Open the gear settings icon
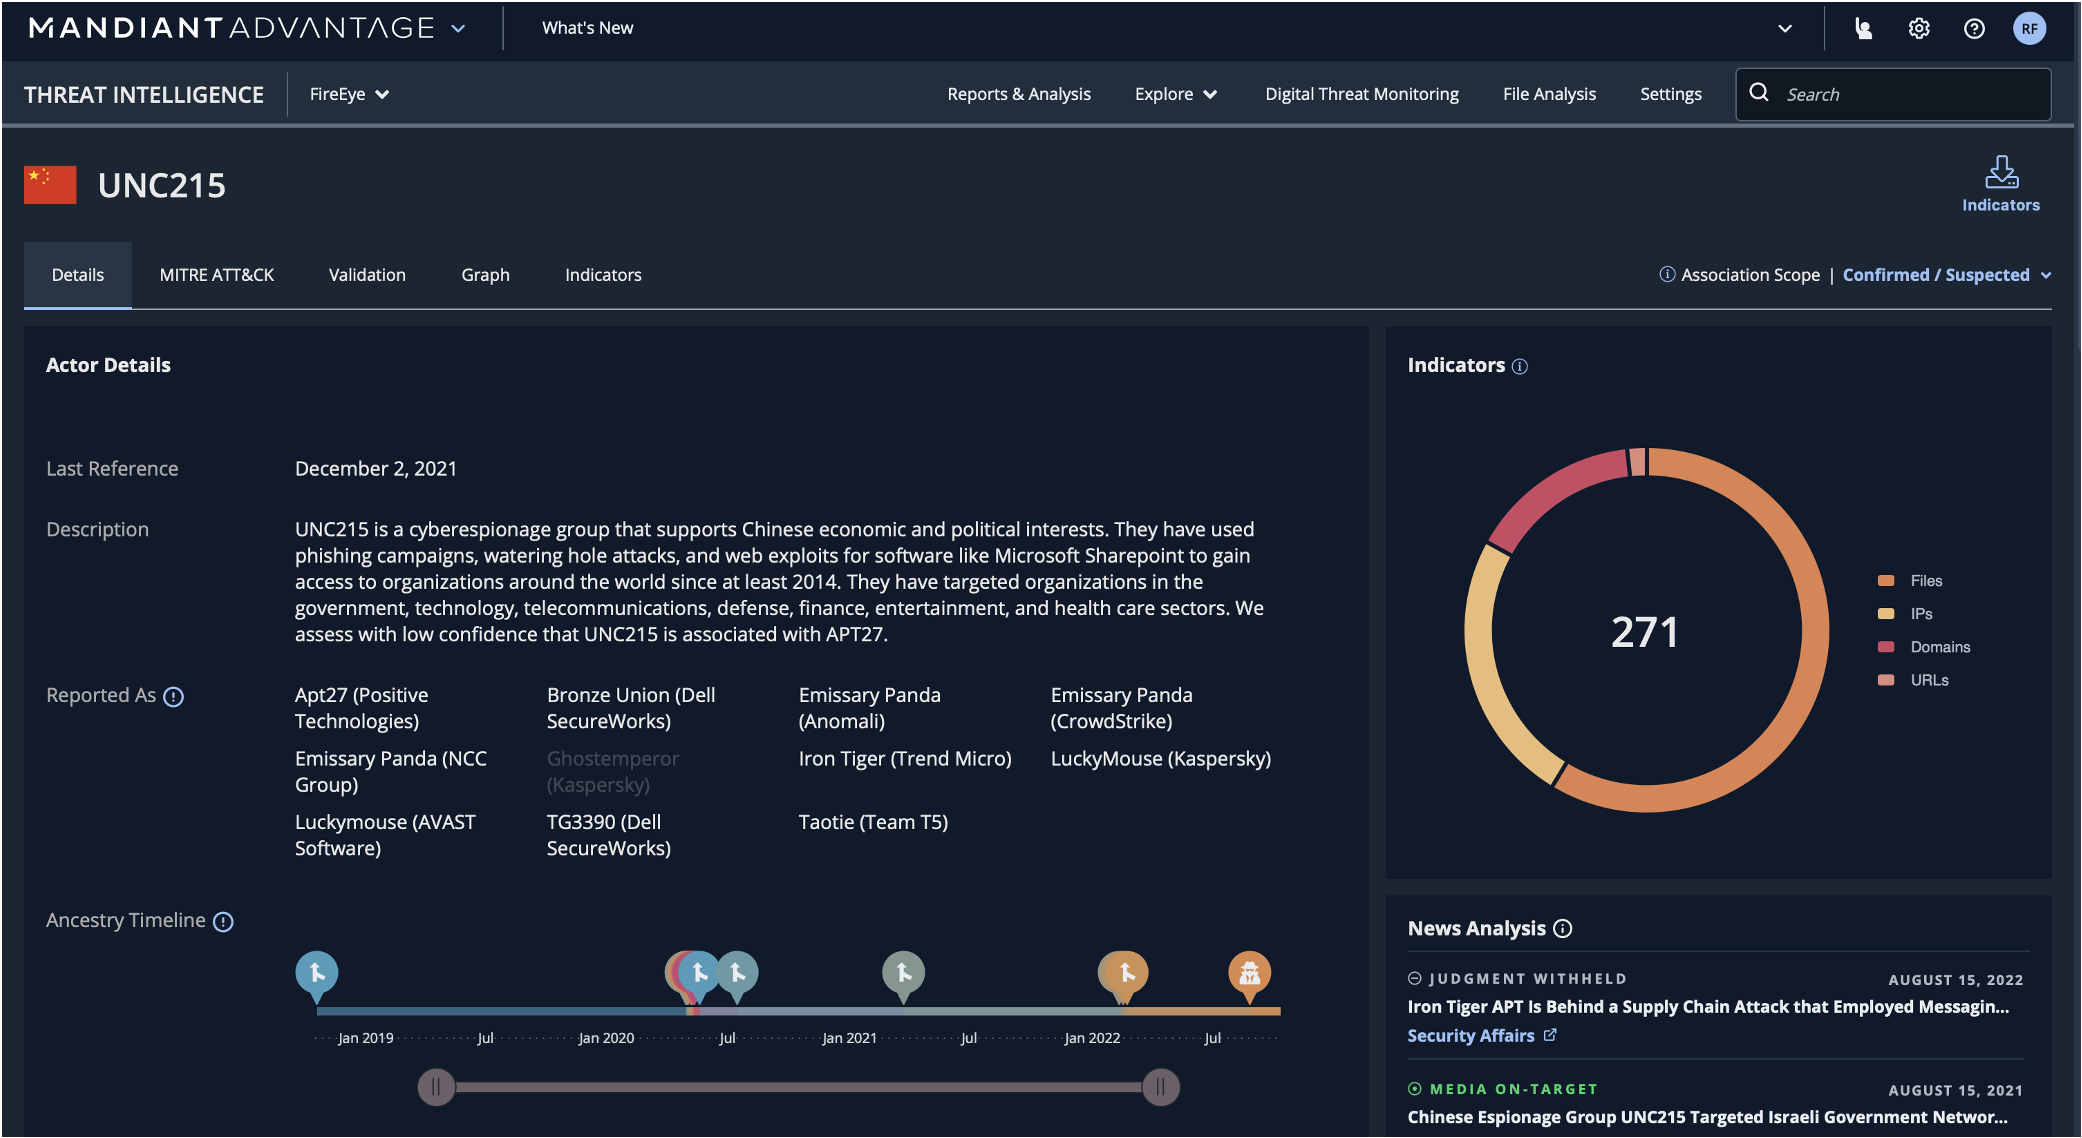The image size is (2082, 1138). pos(1918,28)
